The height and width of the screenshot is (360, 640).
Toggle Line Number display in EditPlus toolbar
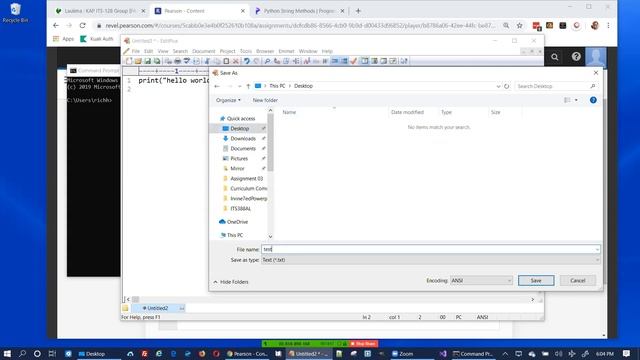tap(344, 61)
